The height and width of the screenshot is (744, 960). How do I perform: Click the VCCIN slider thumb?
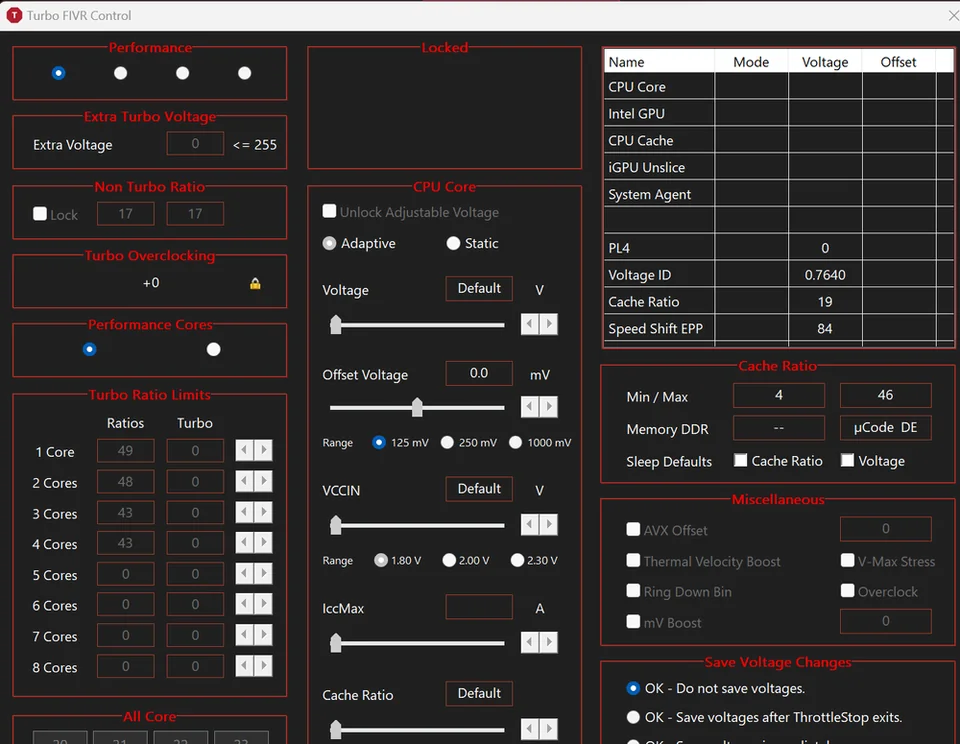336,525
